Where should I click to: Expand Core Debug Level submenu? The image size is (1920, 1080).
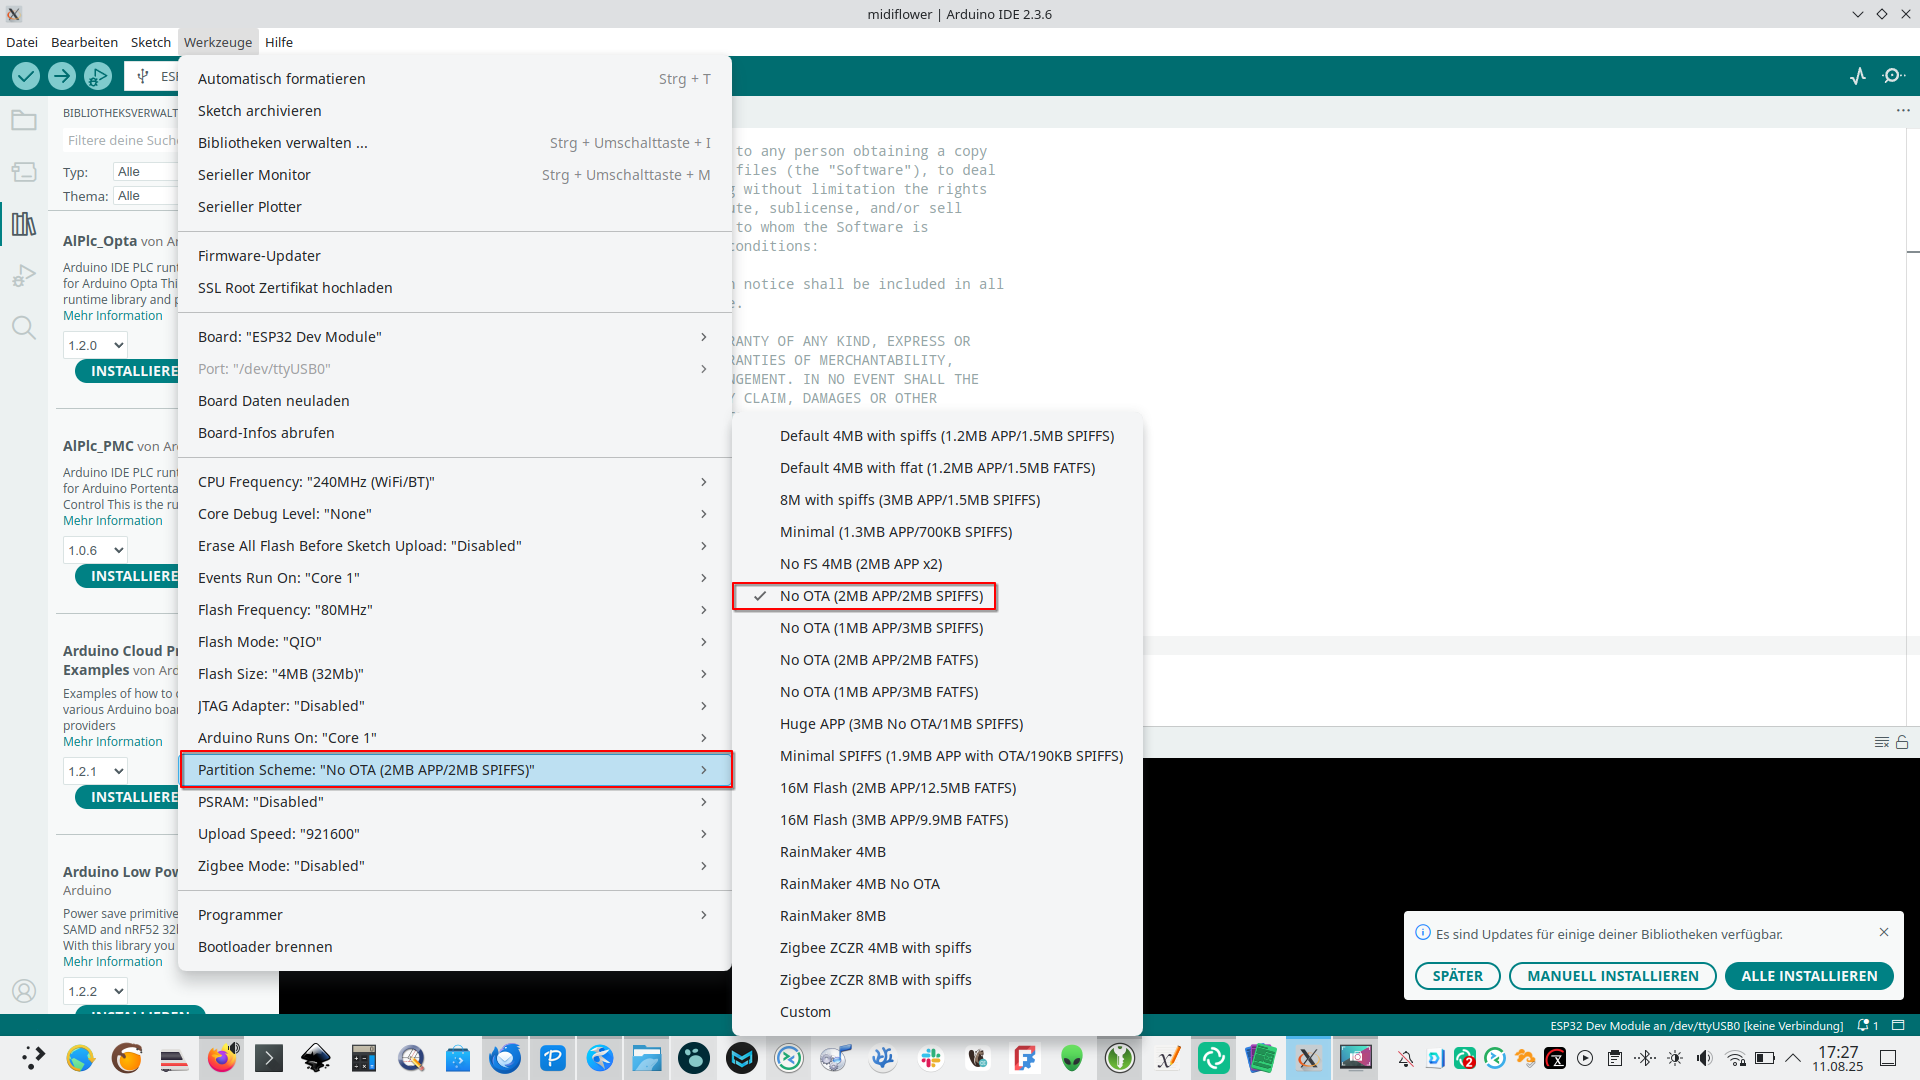(455, 514)
